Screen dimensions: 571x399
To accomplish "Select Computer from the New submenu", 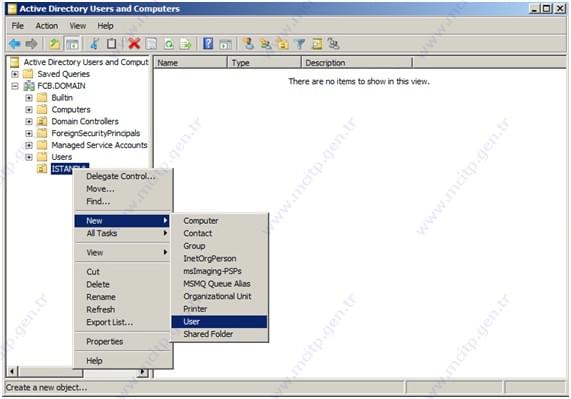I will [x=219, y=221].
